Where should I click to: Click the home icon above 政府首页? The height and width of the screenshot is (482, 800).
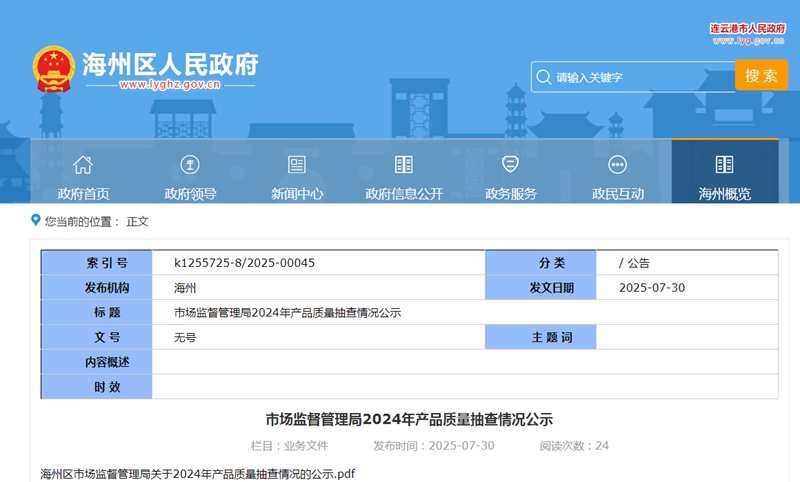(x=83, y=165)
